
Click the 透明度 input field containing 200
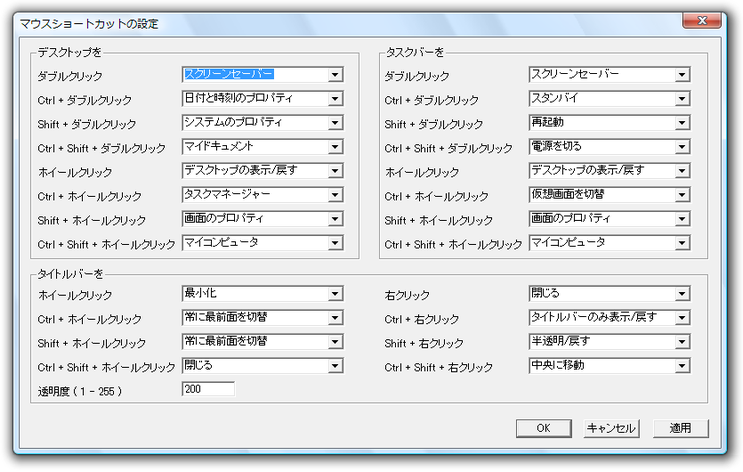point(208,389)
